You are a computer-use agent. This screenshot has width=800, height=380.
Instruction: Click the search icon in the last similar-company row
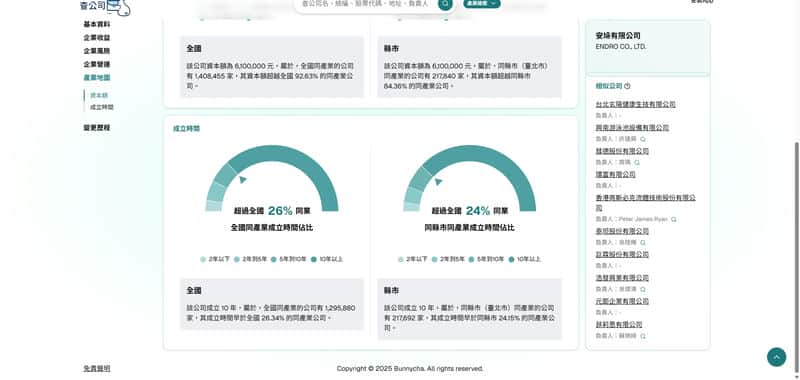(x=643, y=336)
